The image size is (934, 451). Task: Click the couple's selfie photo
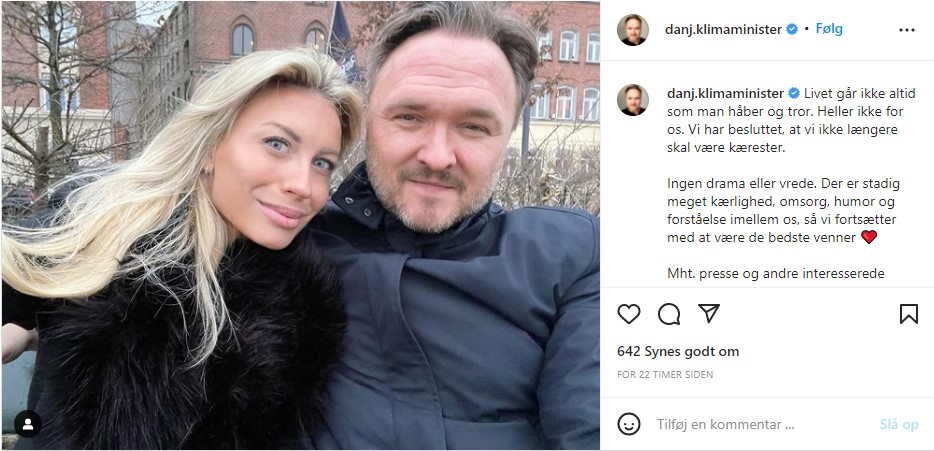coord(300,225)
